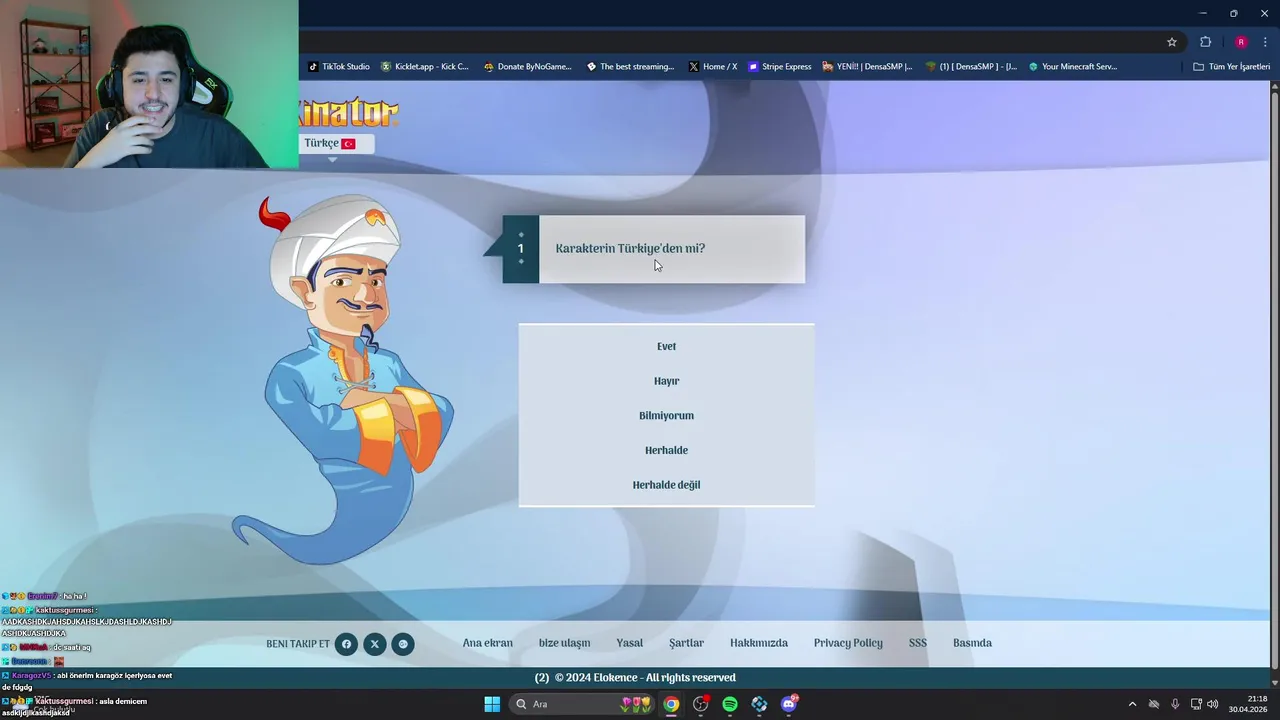Open Discord from the taskbar
This screenshot has height=720, width=1280.
click(x=789, y=704)
